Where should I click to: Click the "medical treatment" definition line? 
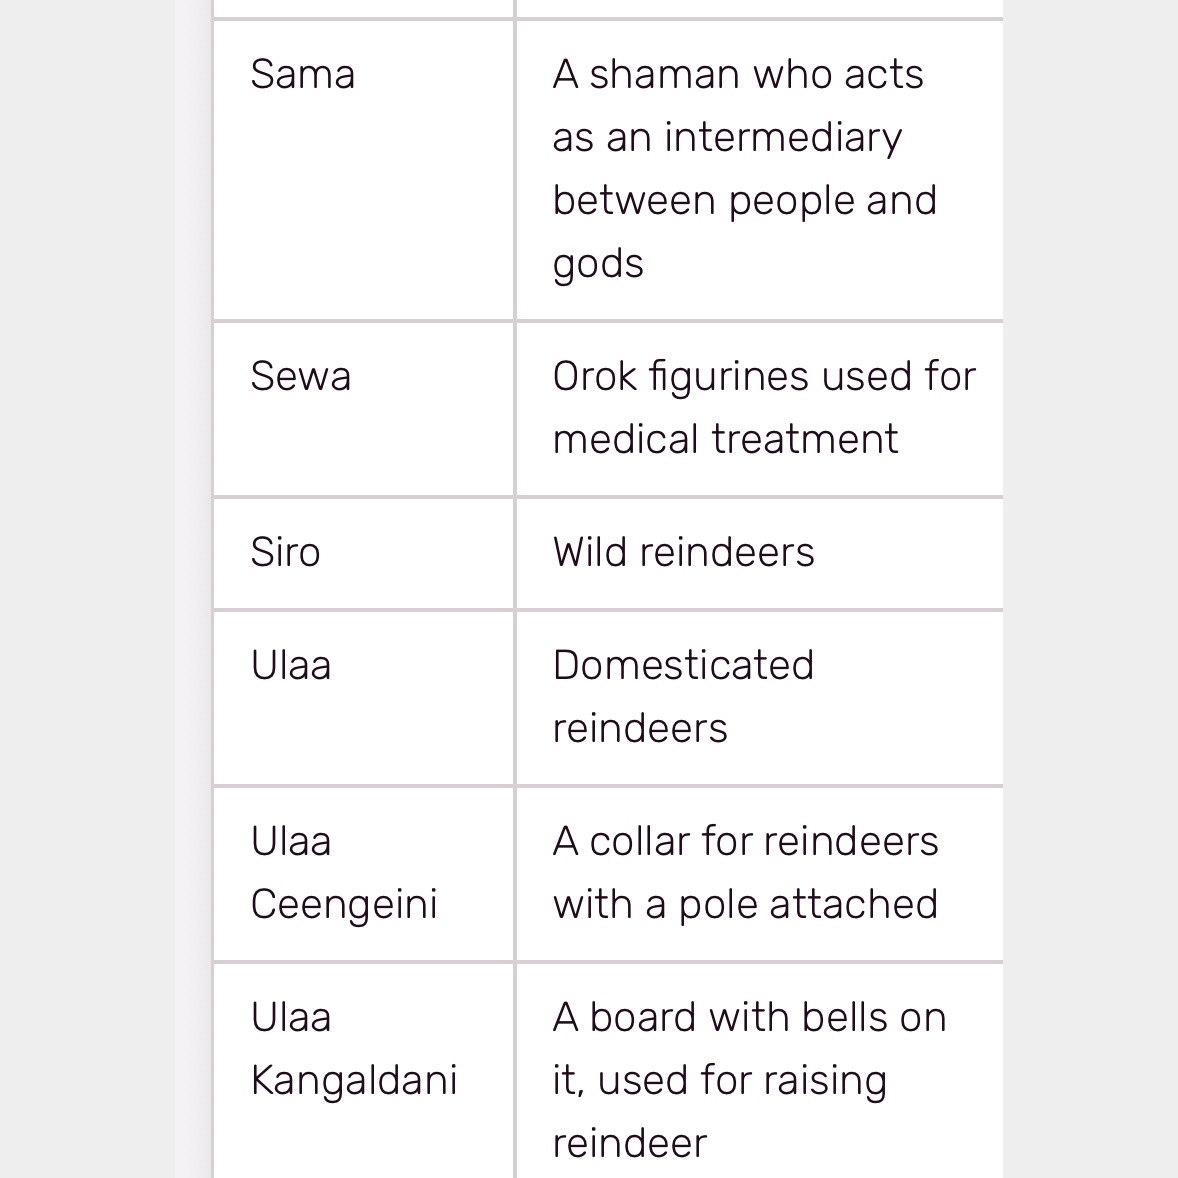(x=725, y=440)
